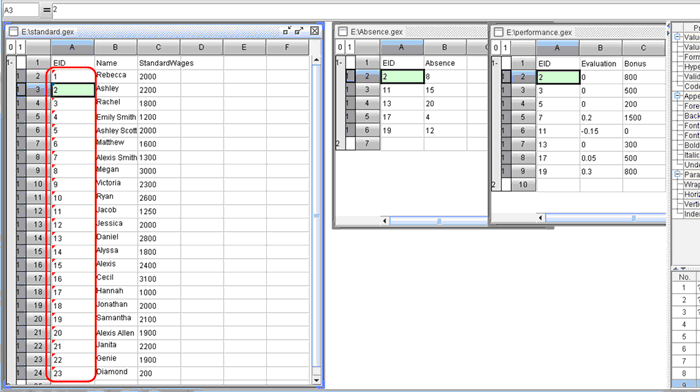
Task: Show level 0 in Absence.gex
Action: (x=340, y=47)
